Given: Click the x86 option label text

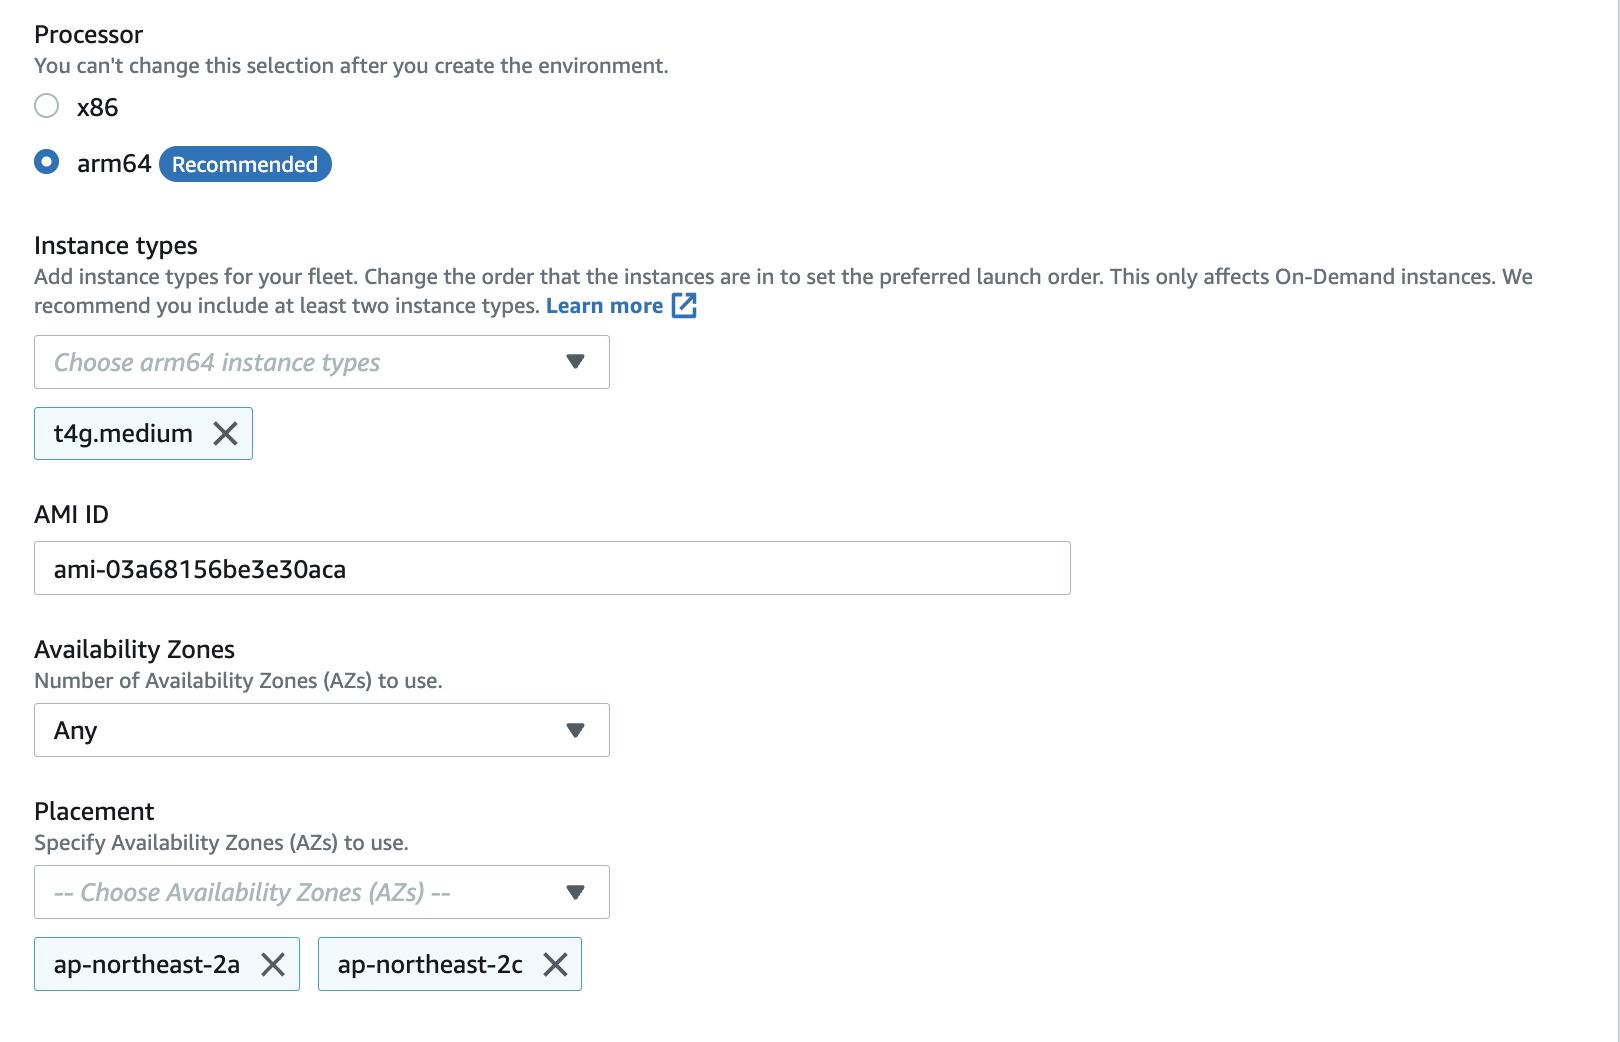Looking at the screenshot, I should (x=98, y=108).
